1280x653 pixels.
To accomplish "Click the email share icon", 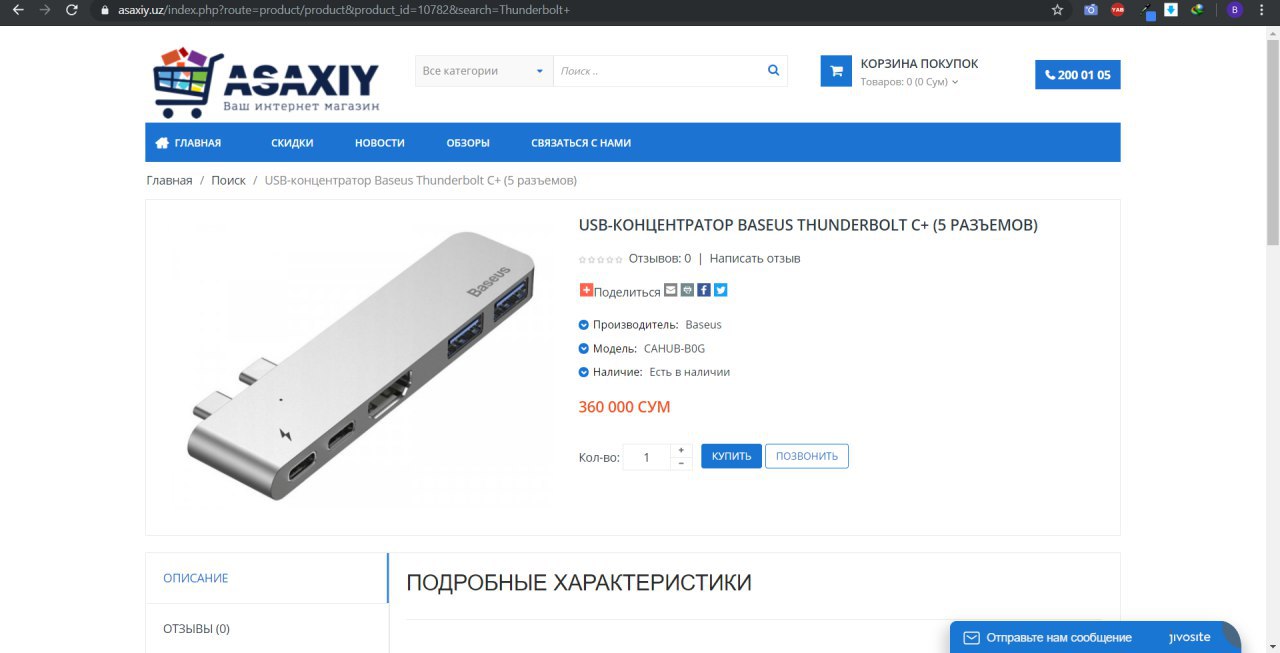I will coord(671,290).
